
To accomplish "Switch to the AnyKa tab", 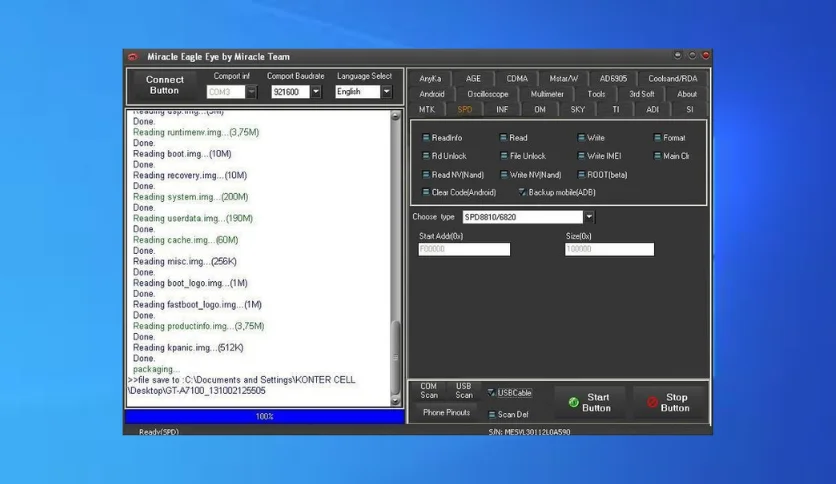I will point(430,78).
